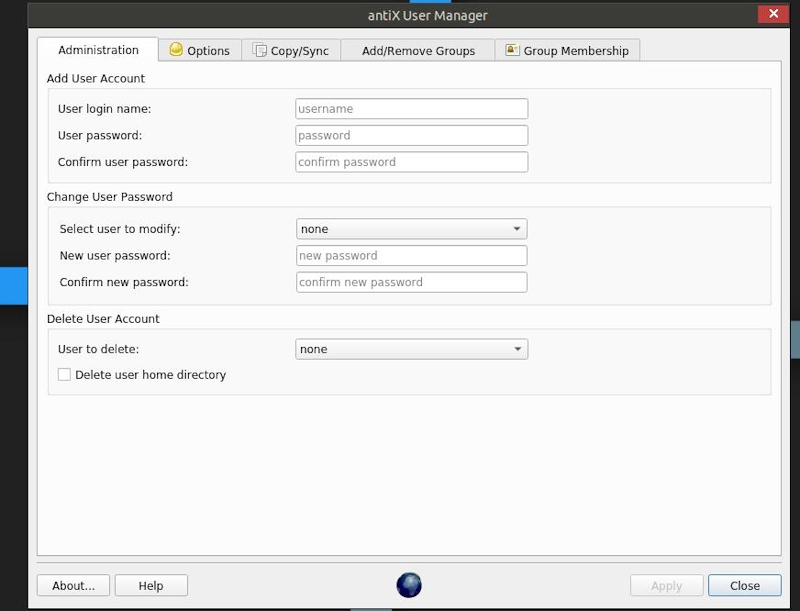This screenshot has height=611, width=800.
Task: Open the Help dialog
Action: (151, 585)
